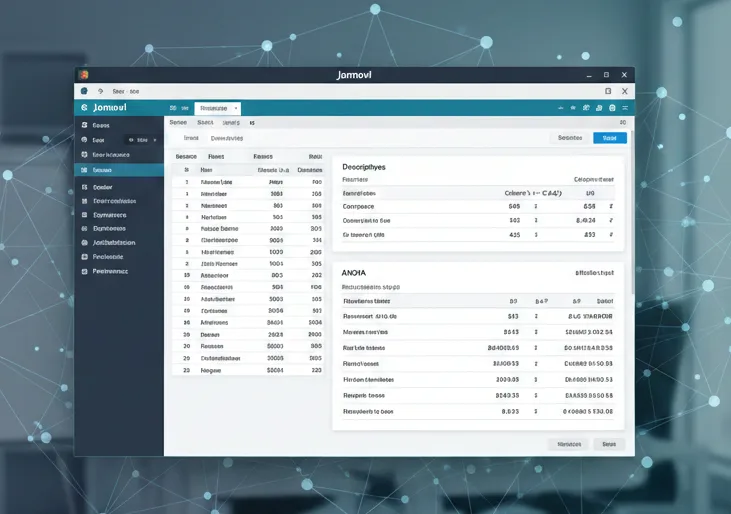
Task: Click the dark round icon at left of light toolbar
Action: tap(84, 91)
